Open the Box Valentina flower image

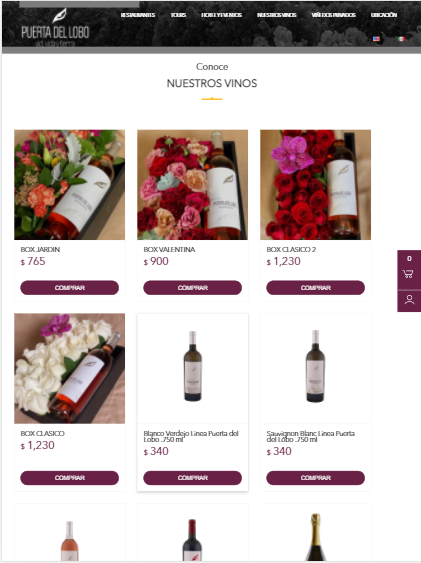point(192,185)
